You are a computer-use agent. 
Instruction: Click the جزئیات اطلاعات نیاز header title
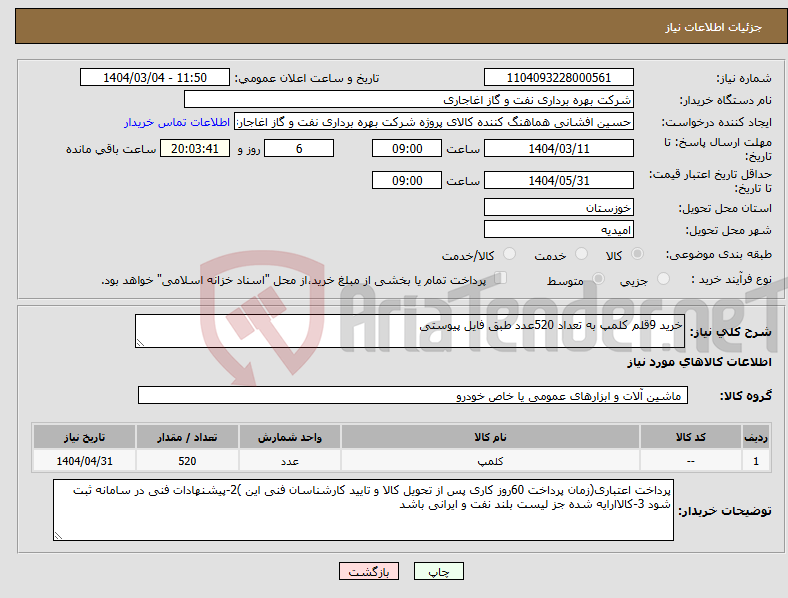pyautogui.click(x=714, y=27)
